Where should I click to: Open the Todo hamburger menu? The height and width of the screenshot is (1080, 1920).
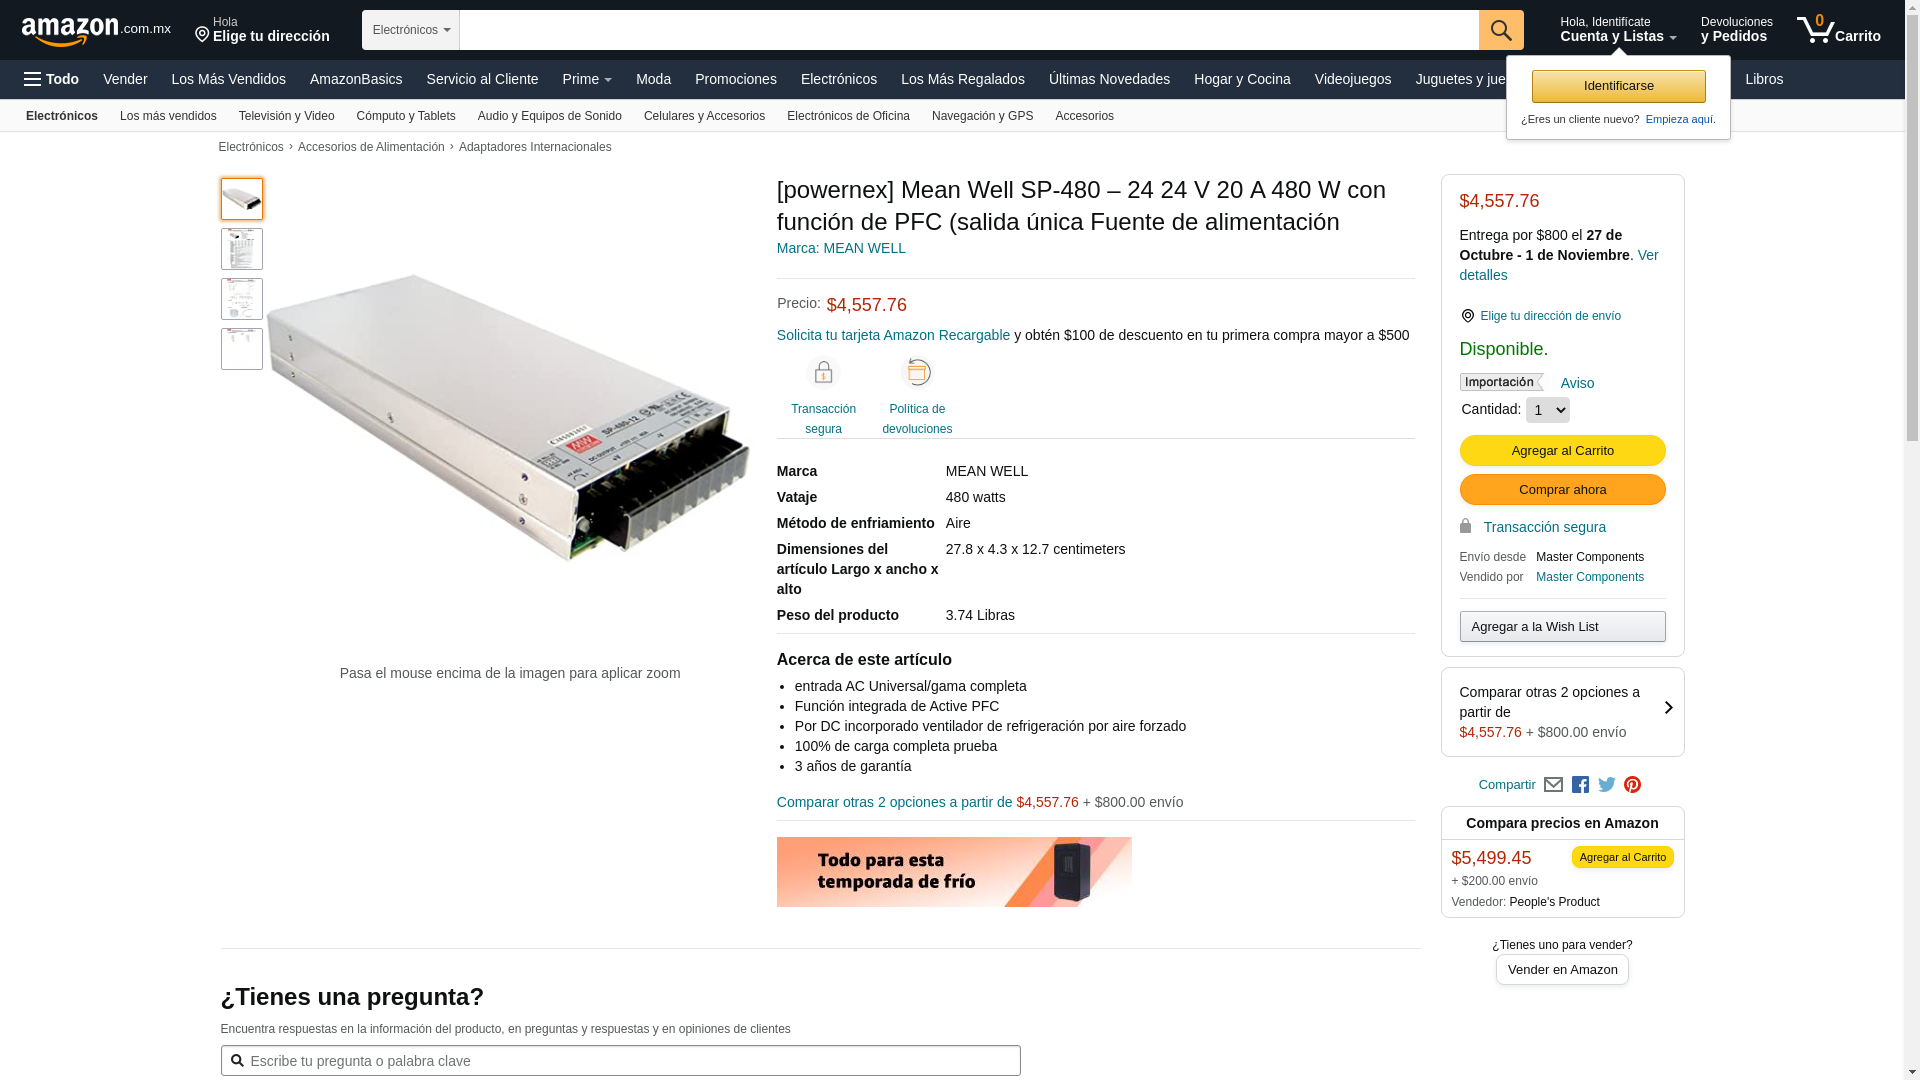point(52,79)
